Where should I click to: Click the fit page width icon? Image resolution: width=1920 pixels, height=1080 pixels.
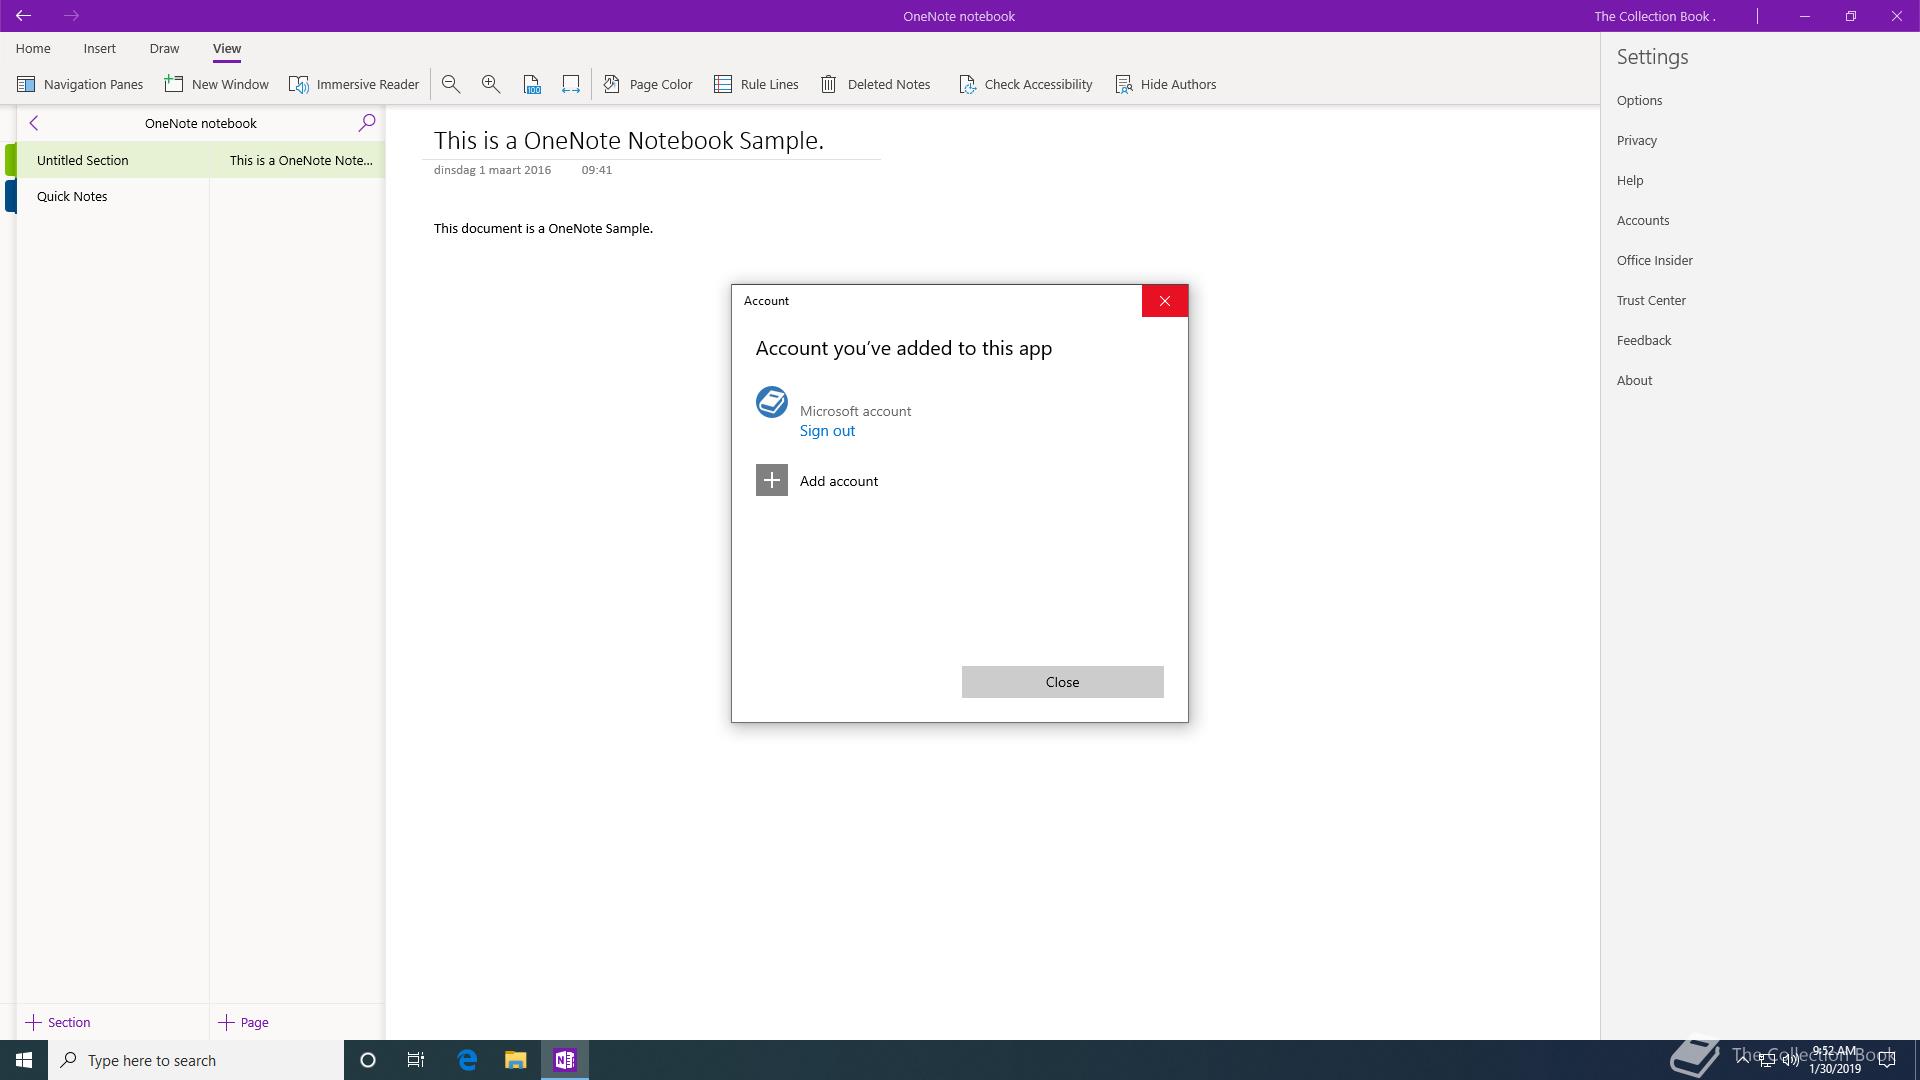click(x=571, y=84)
